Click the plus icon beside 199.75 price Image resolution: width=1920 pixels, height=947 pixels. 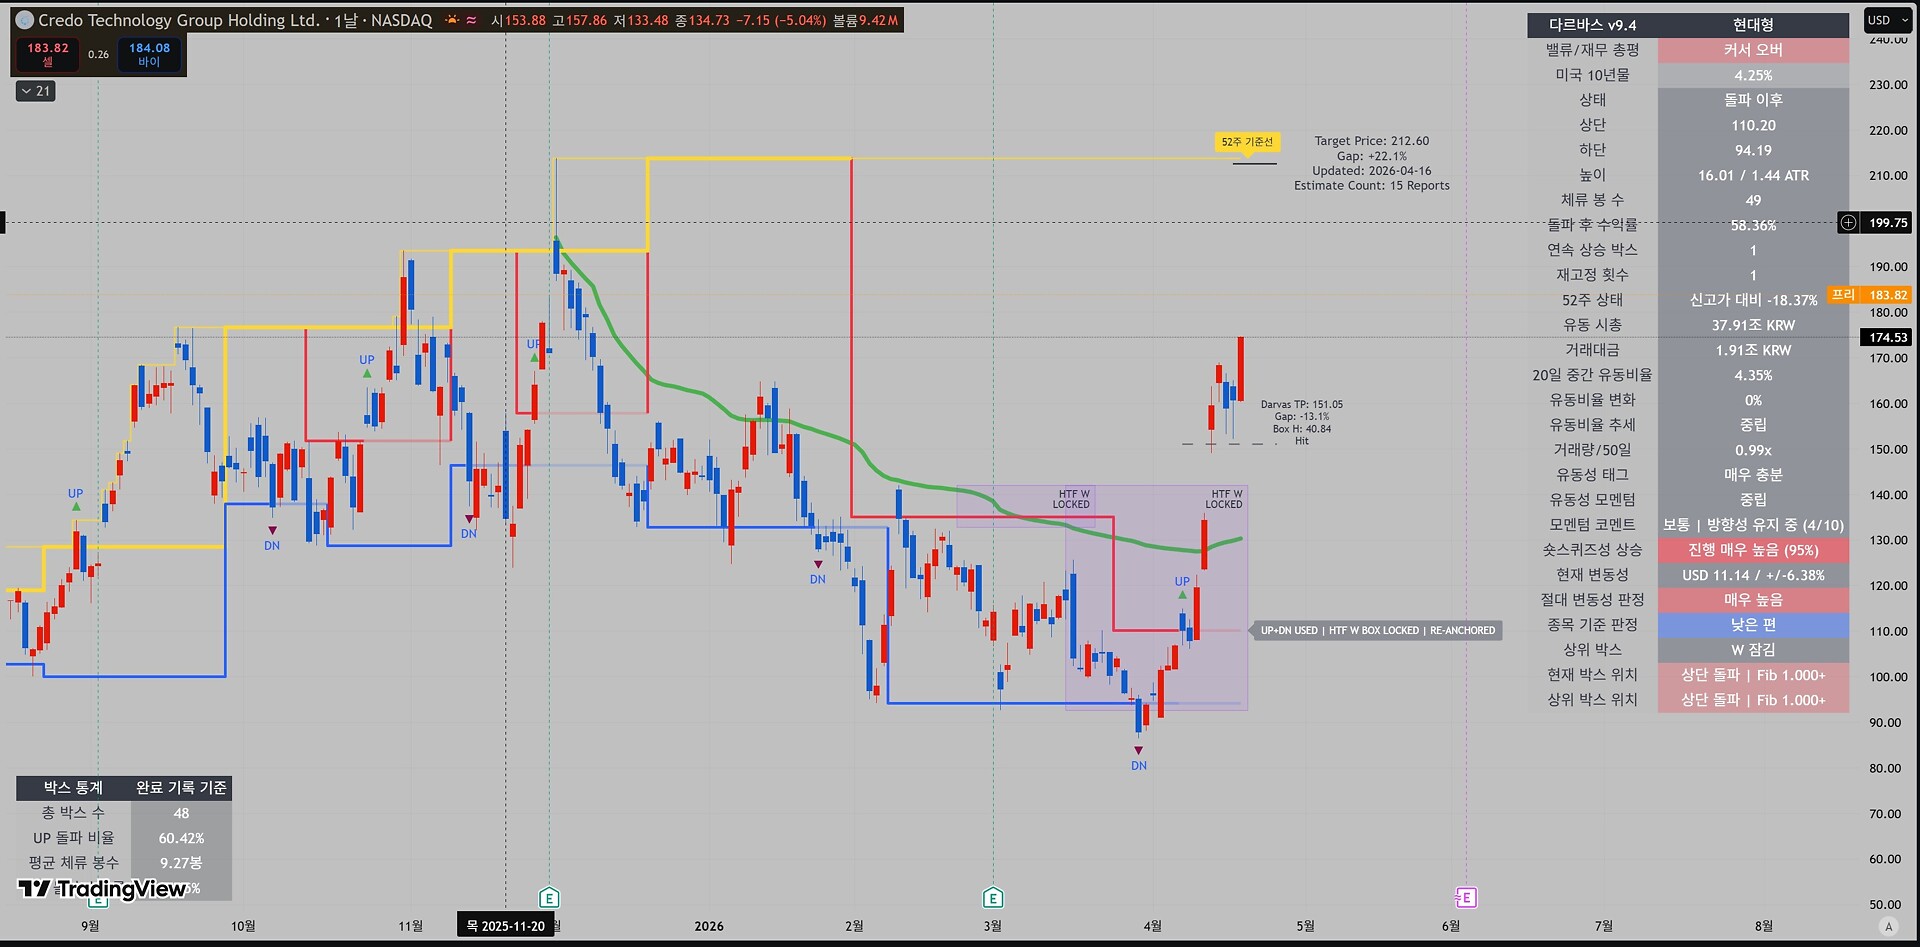click(x=1848, y=223)
